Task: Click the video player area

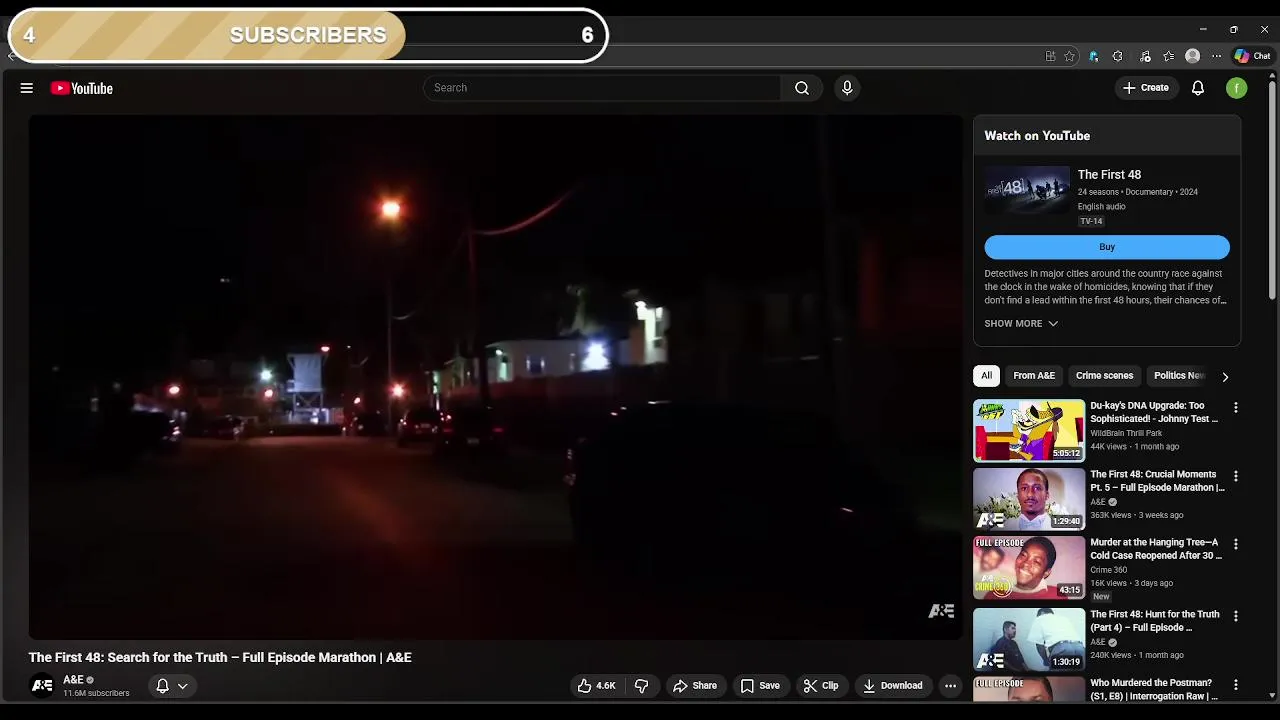Action: (496, 377)
